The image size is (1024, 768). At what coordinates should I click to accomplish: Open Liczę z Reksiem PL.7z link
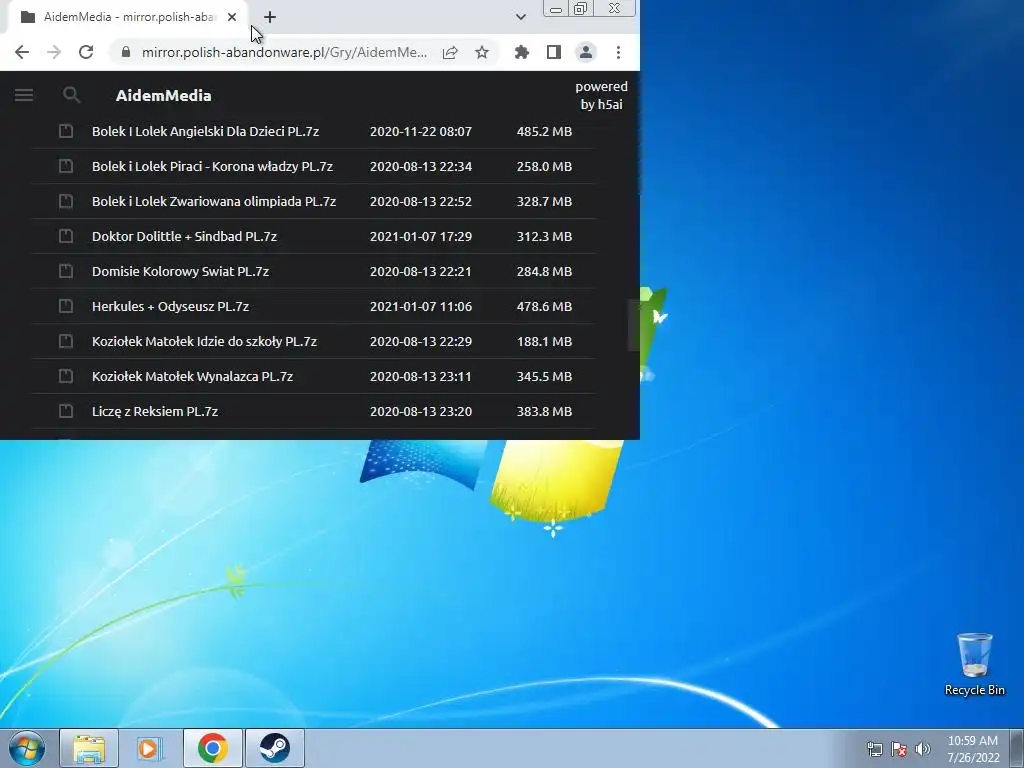[x=155, y=411]
